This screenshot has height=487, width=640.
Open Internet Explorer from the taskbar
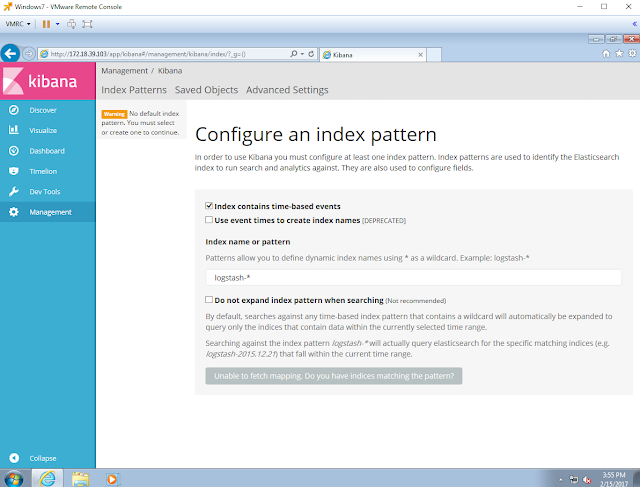click(x=47, y=478)
